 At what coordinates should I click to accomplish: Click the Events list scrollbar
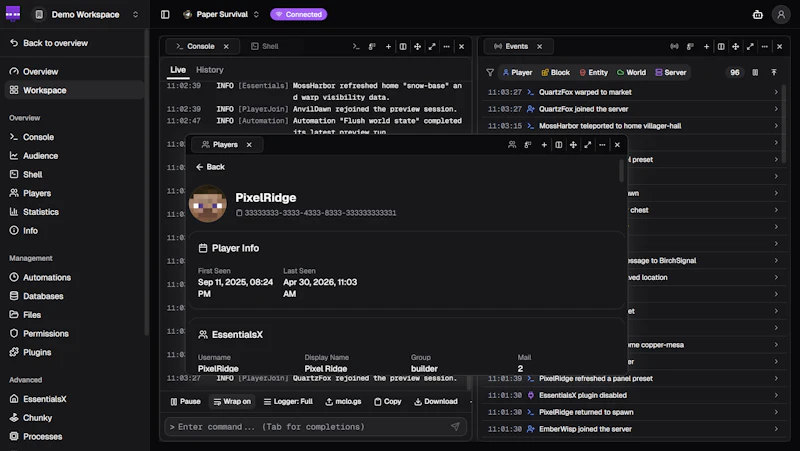(784, 124)
